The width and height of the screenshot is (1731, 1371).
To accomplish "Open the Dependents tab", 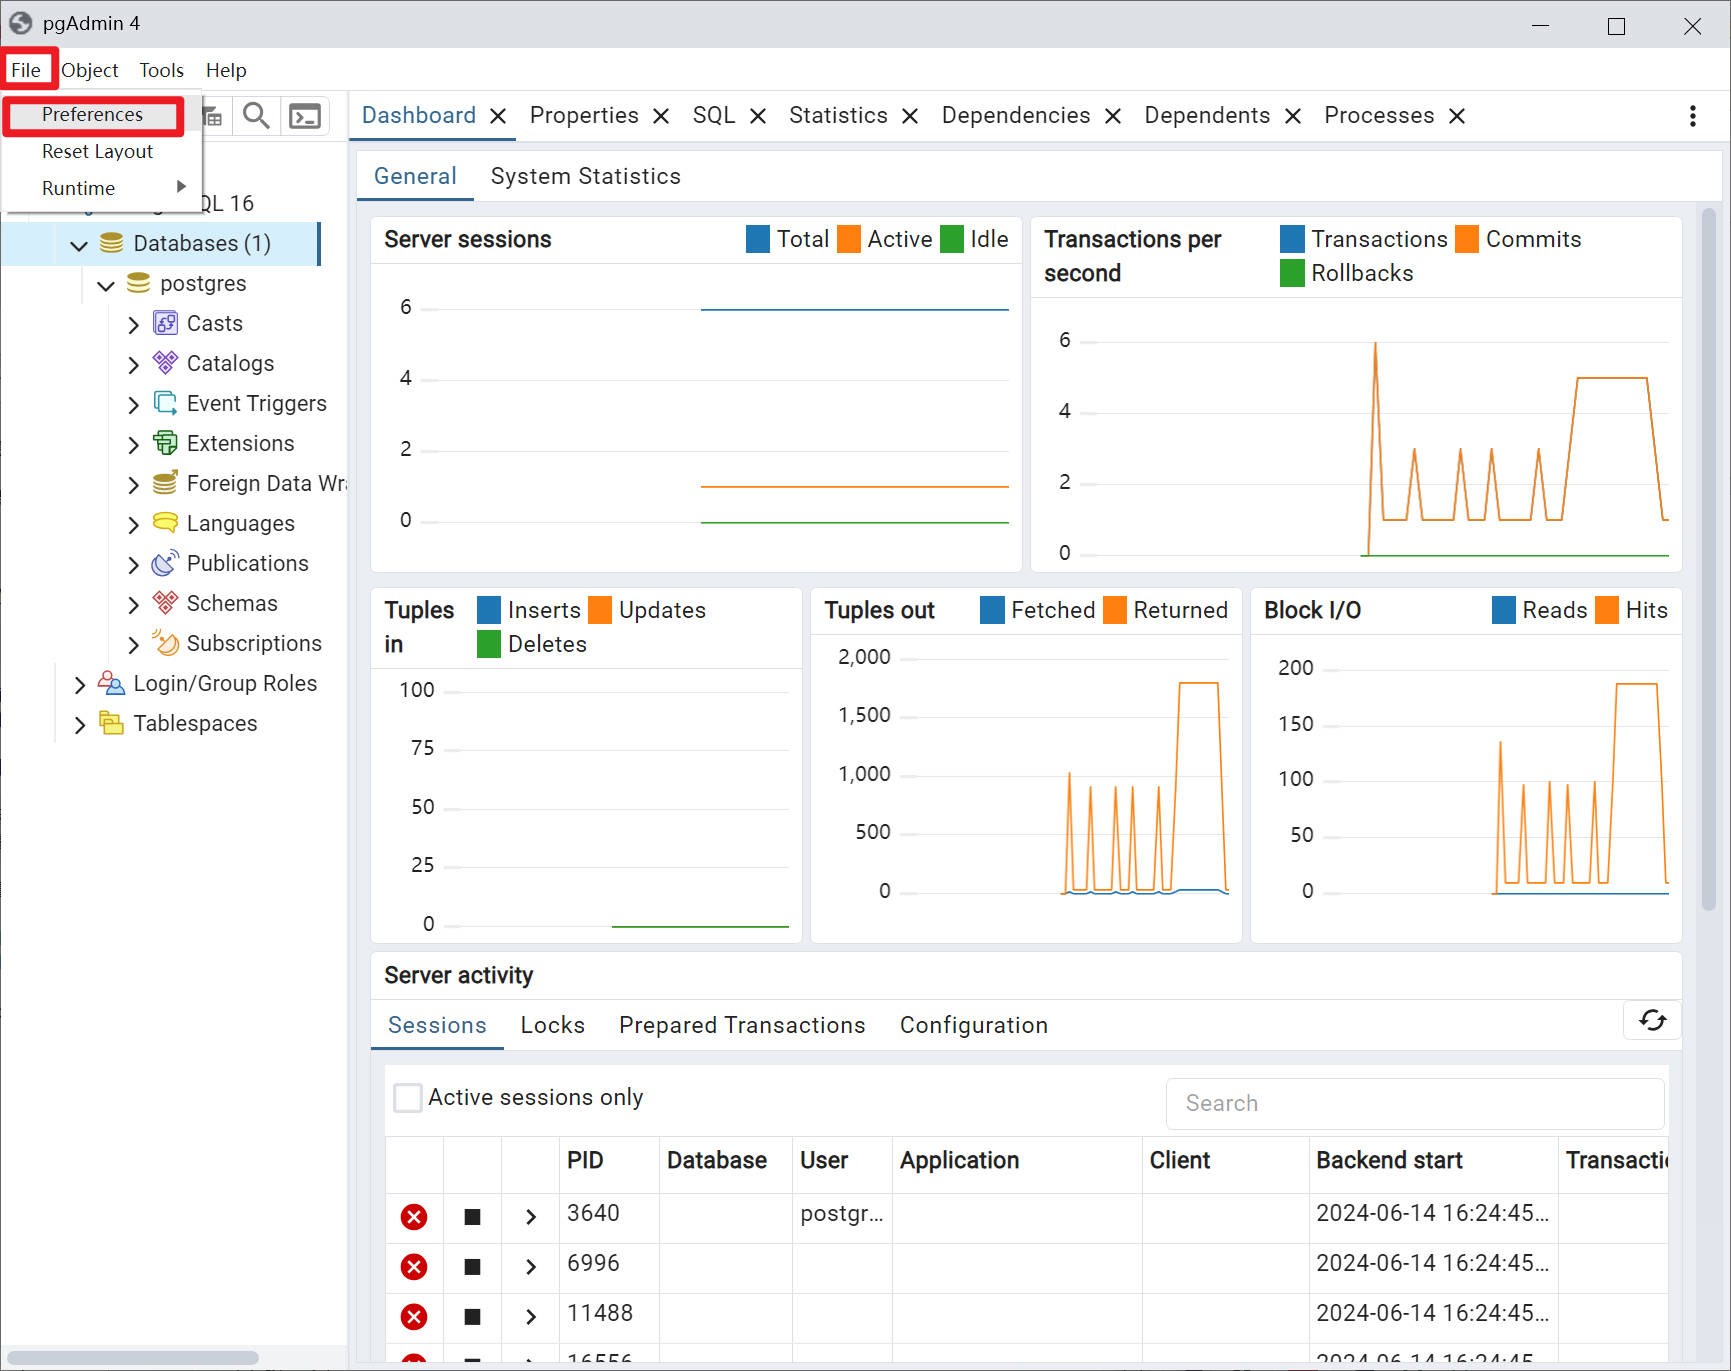I will [x=1207, y=115].
